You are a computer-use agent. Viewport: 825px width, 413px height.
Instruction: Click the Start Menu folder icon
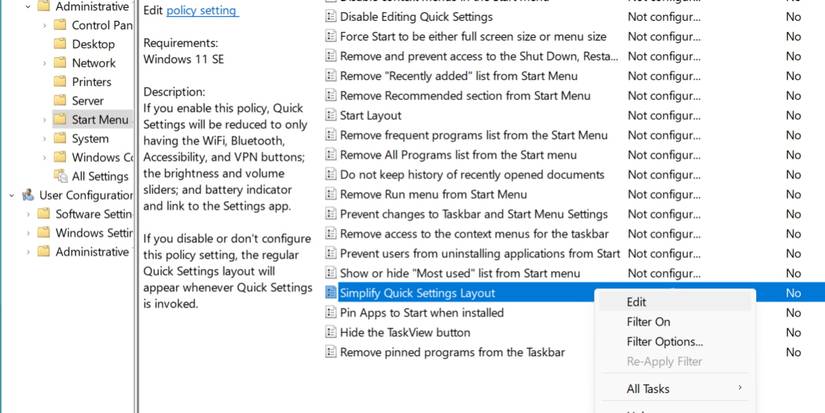coord(59,120)
